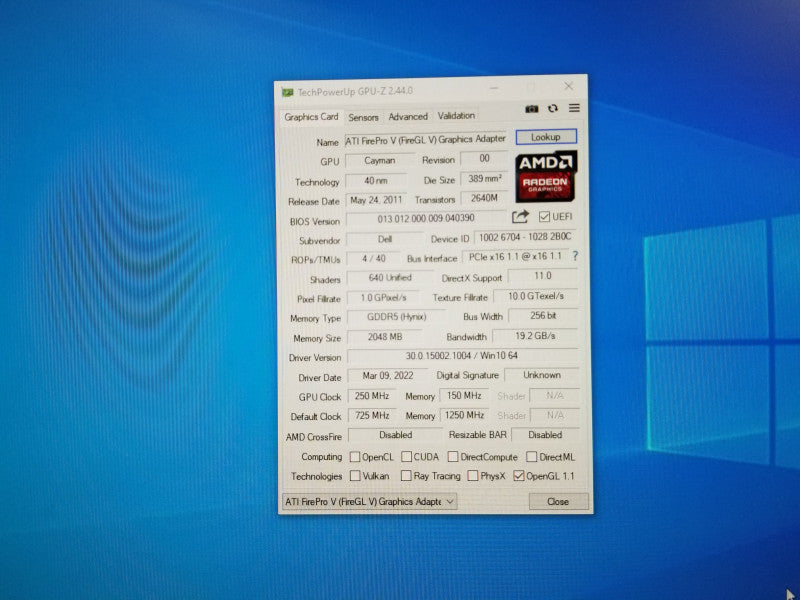Open the hamburger menu icon
The image size is (800, 600).
coord(574,108)
